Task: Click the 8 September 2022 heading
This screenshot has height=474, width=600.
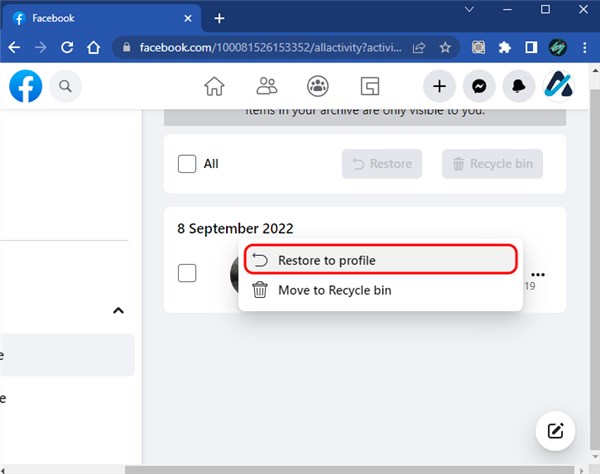Action: (x=235, y=228)
